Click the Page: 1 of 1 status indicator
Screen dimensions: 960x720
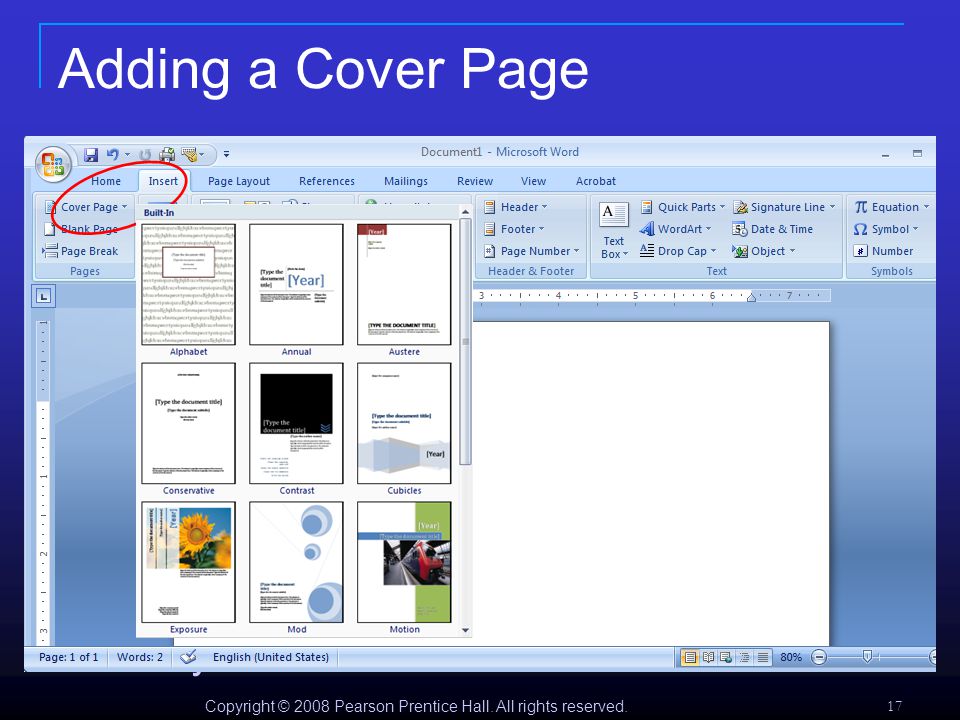click(x=68, y=657)
